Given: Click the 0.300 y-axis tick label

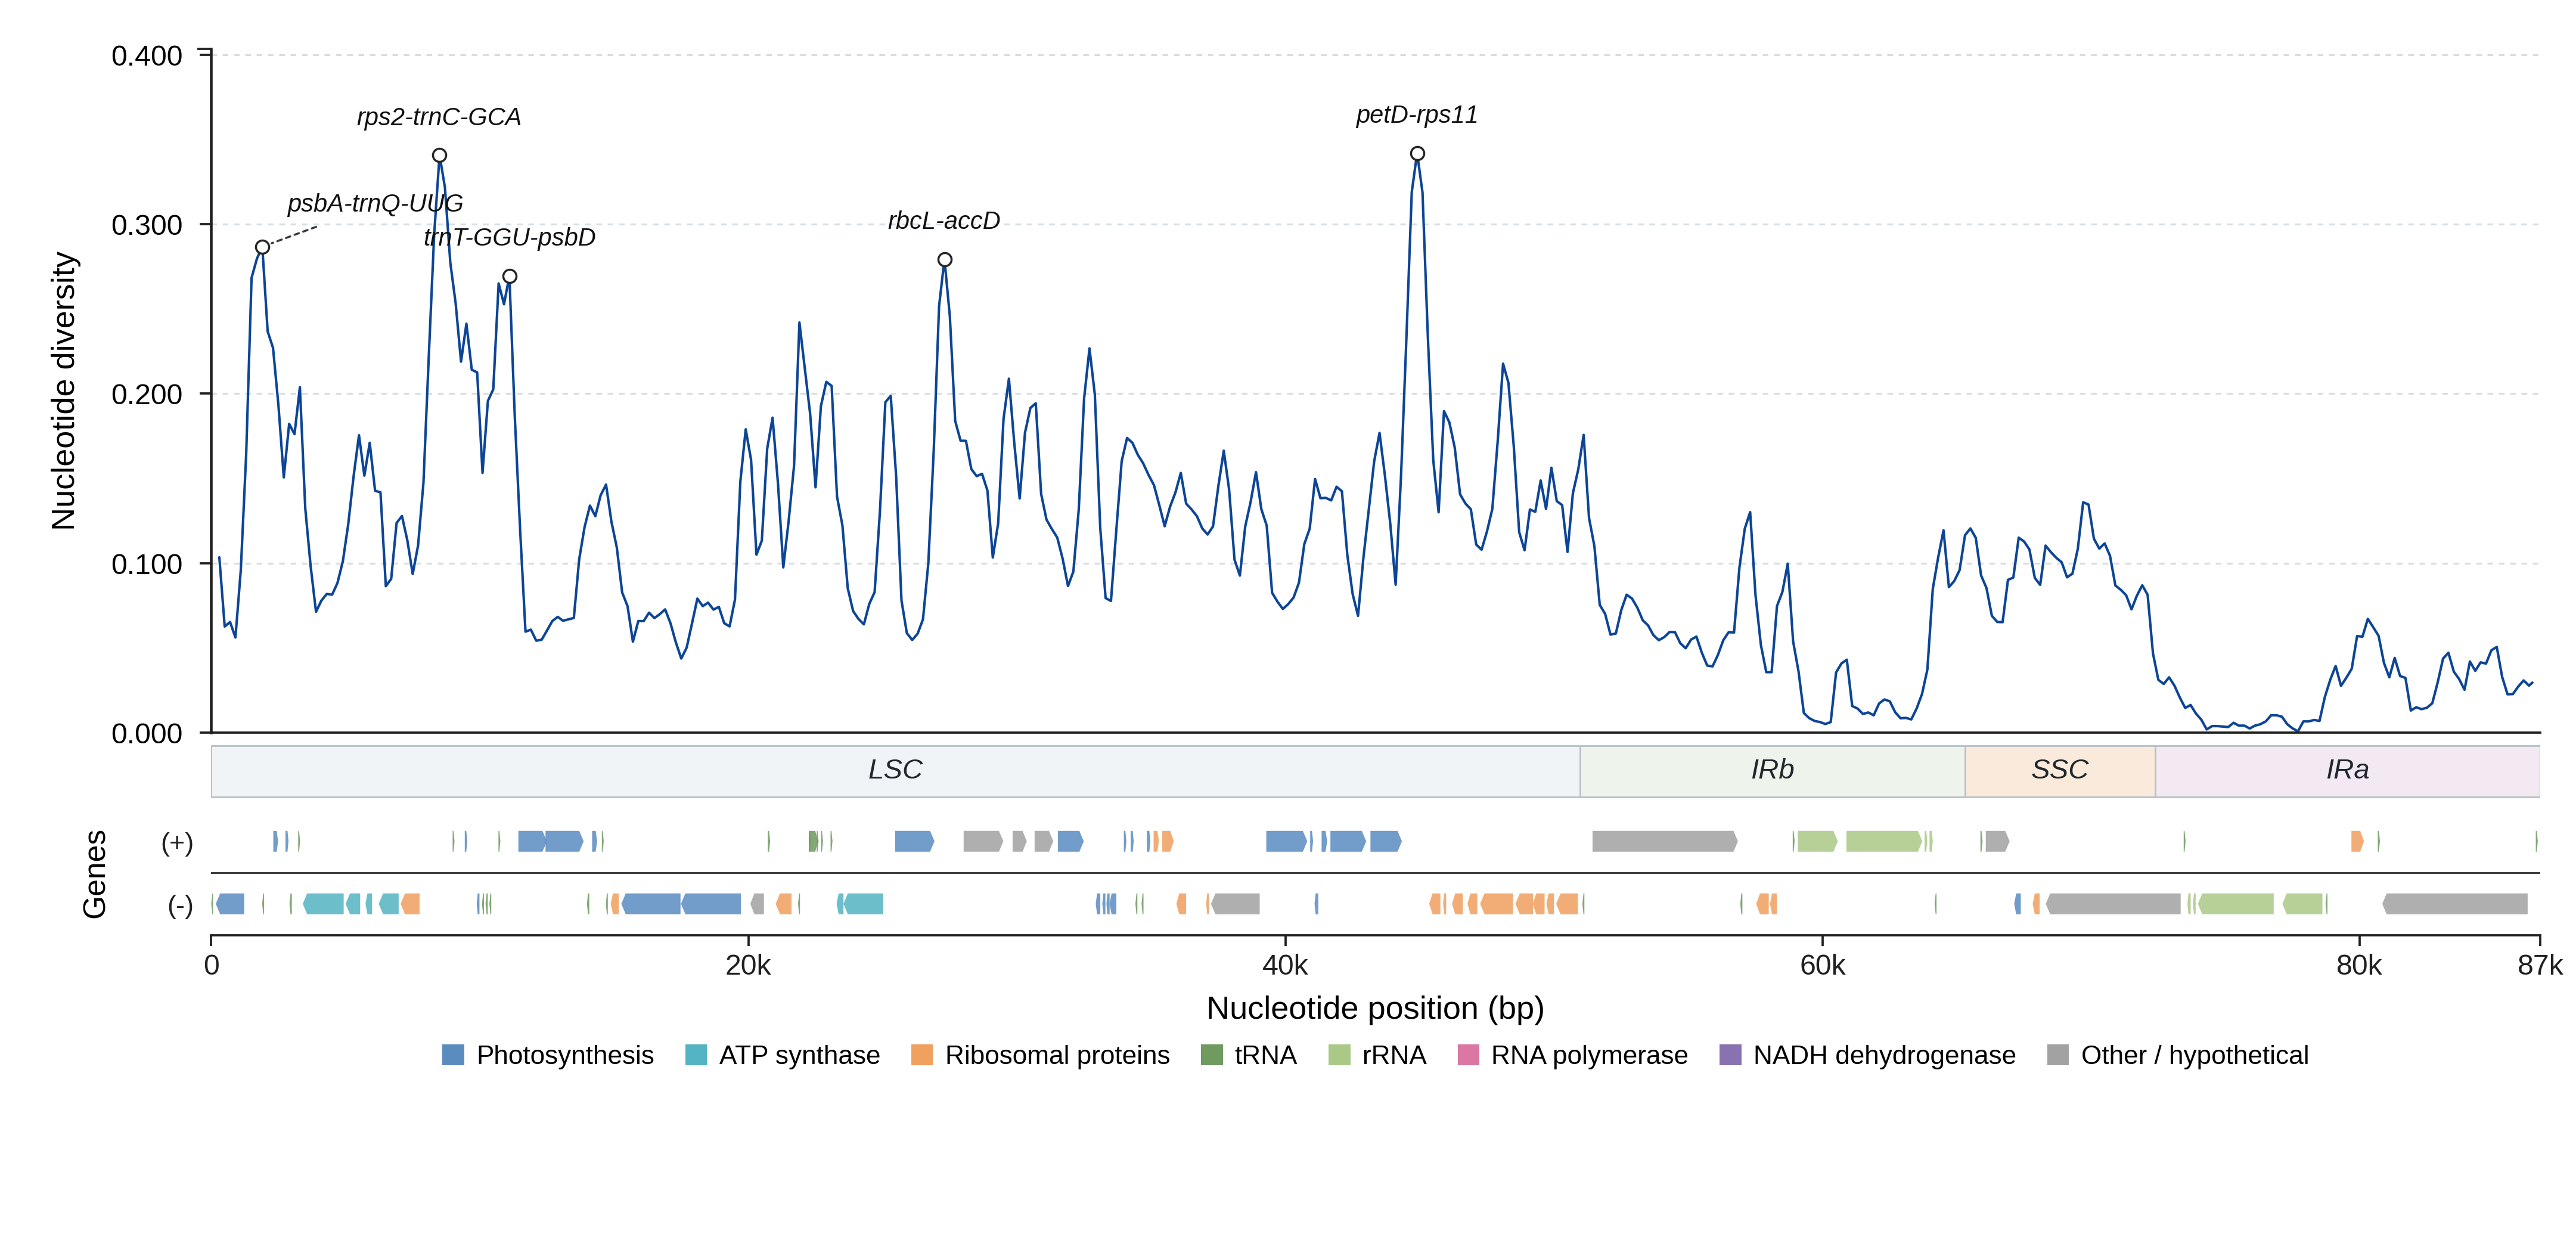Looking at the screenshot, I should 146,225.
